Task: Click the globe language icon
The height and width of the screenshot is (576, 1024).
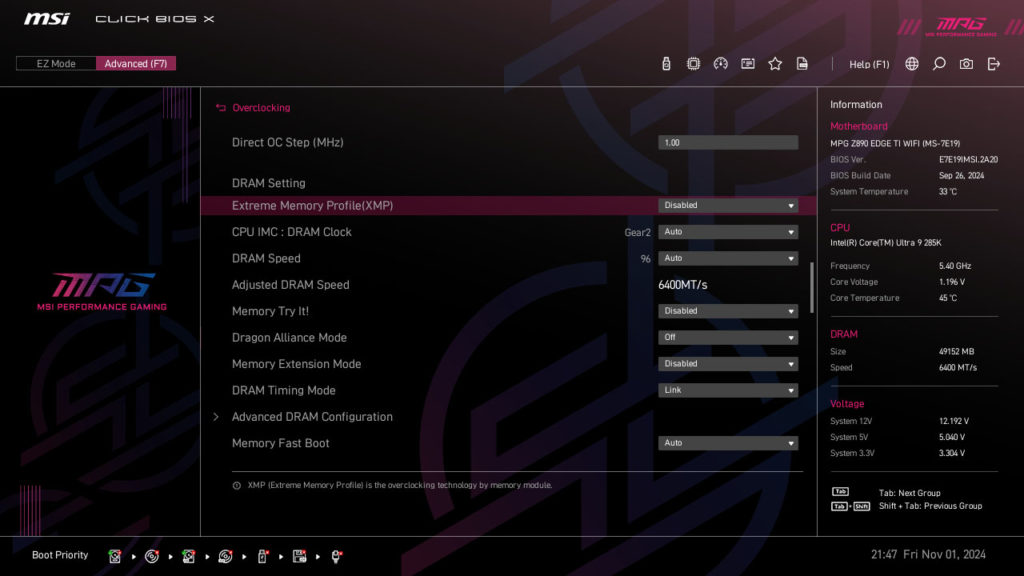Action: 911,63
